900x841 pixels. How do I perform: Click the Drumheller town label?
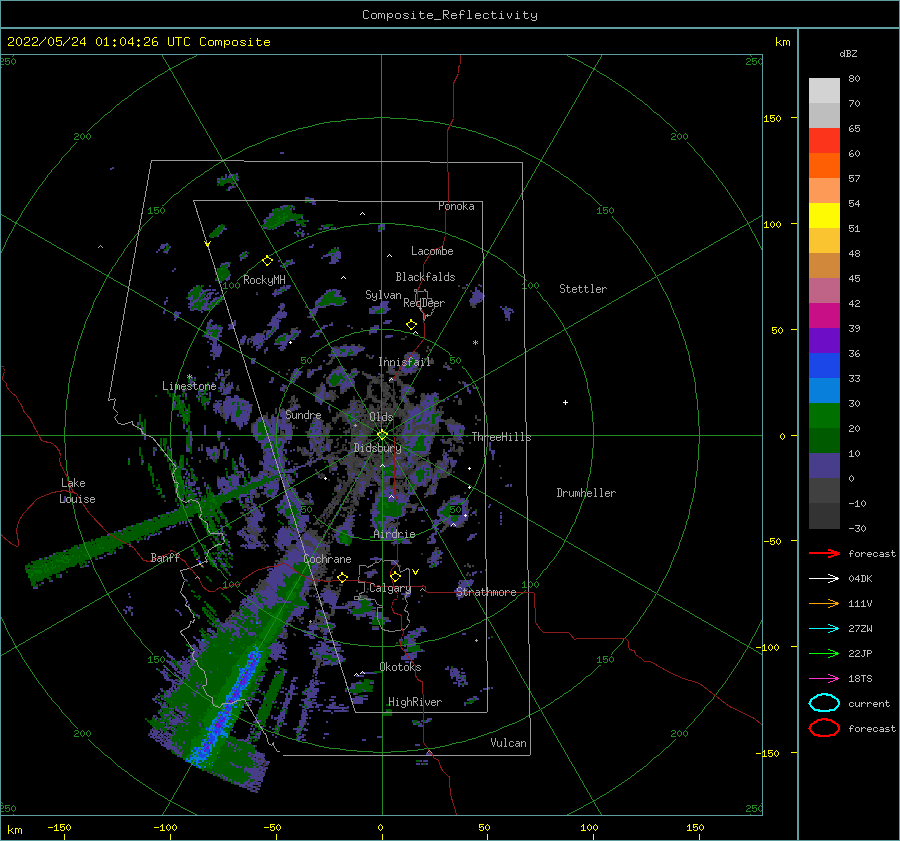tap(586, 493)
